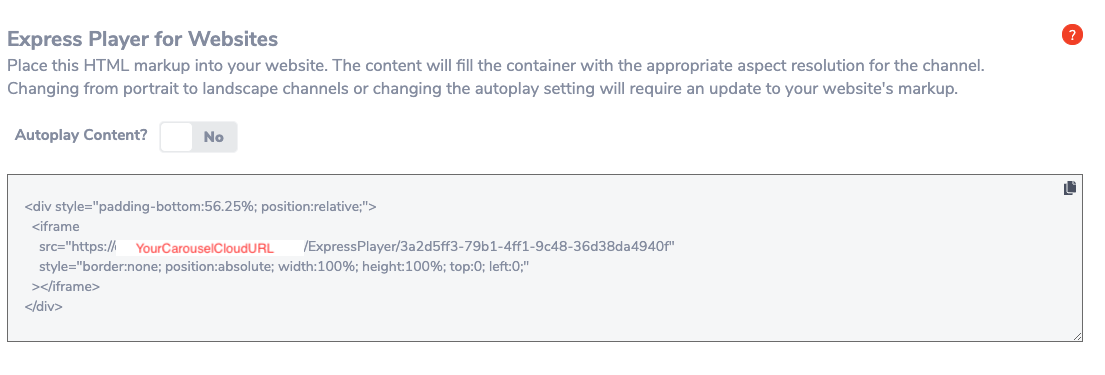The image size is (1105, 375).
Task: Click the closing div tag in the code
Action: point(44,307)
